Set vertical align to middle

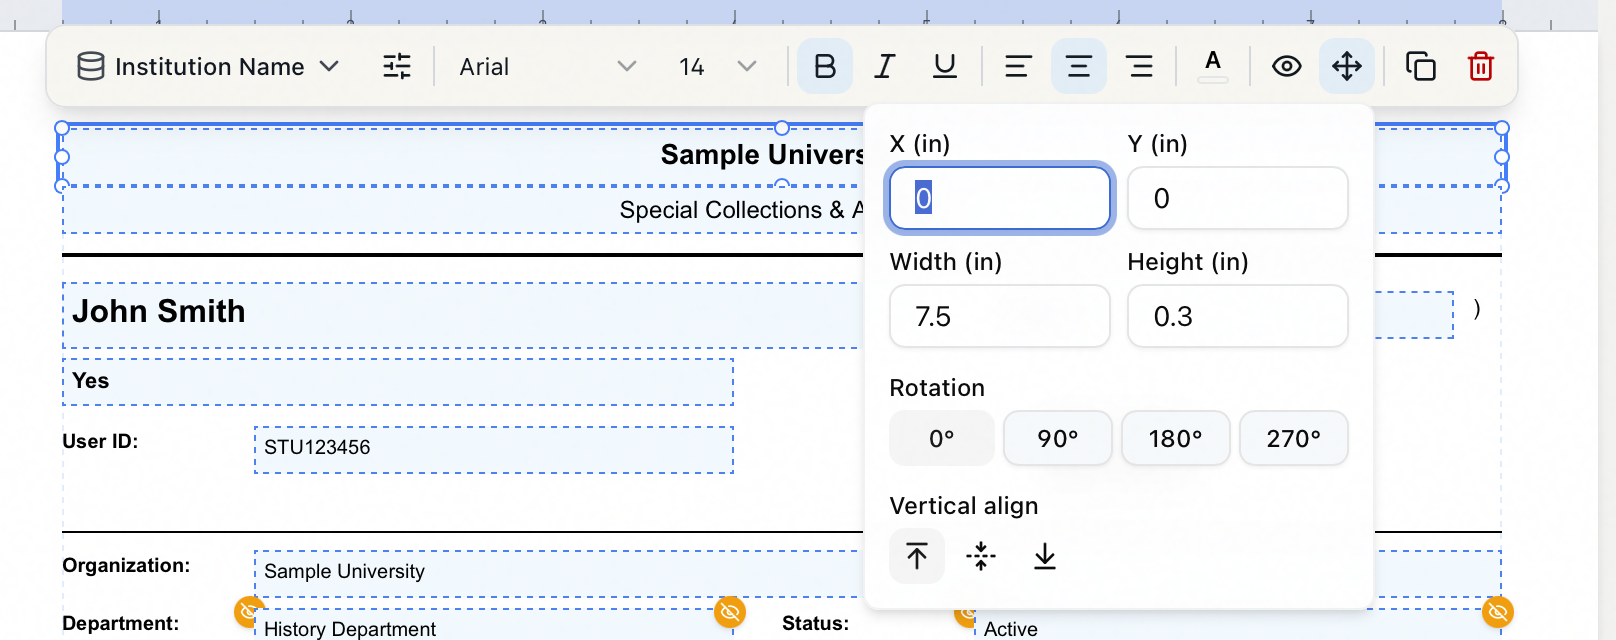(x=981, y=556)
